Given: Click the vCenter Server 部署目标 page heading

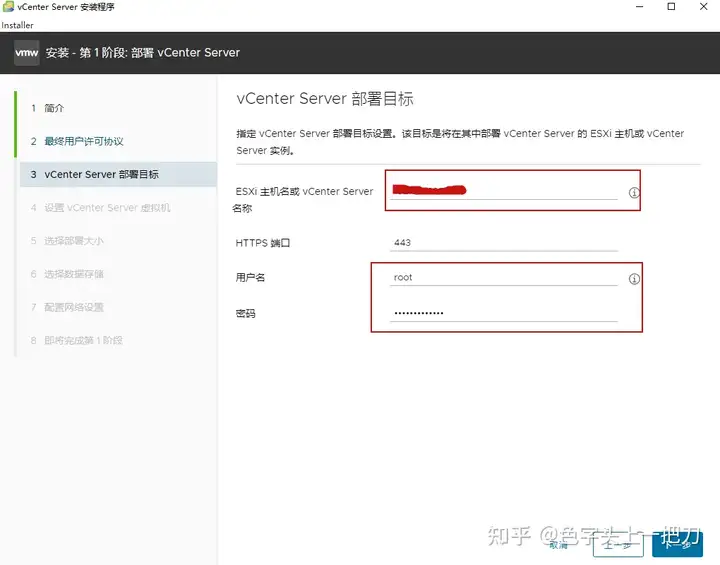Looking at the screenshot, I should click(325, 98).
